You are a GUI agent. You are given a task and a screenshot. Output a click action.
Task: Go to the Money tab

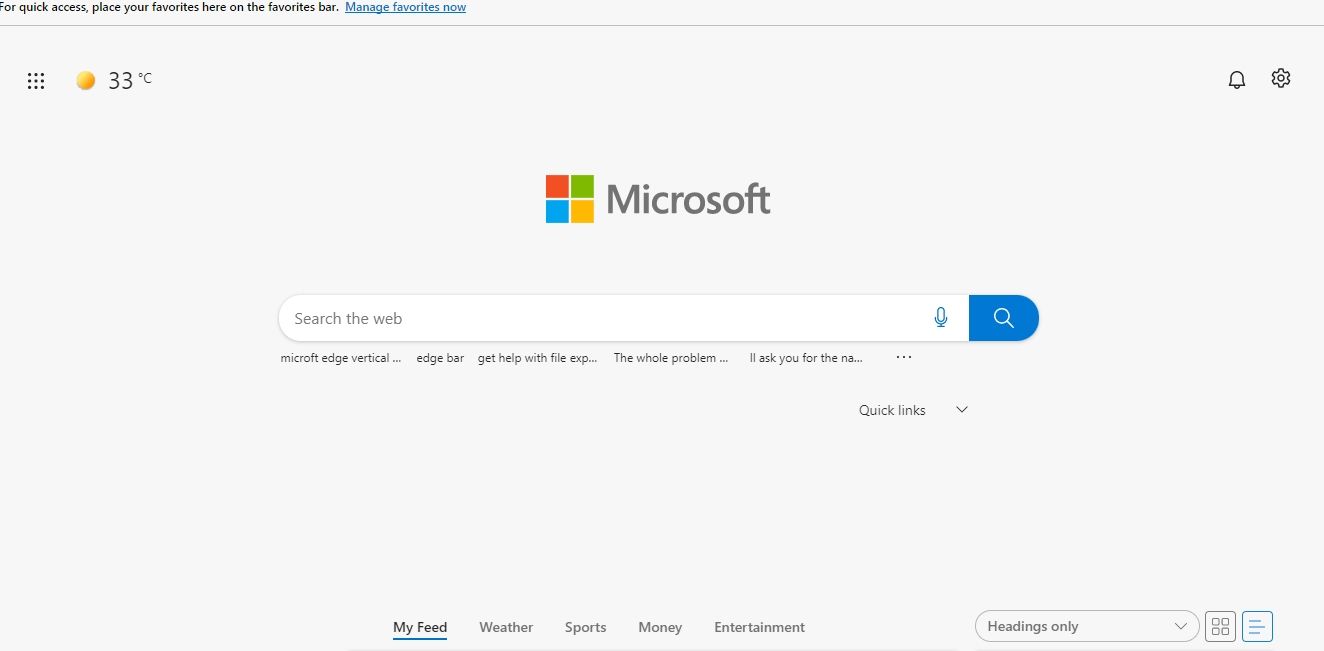(660, 627)
